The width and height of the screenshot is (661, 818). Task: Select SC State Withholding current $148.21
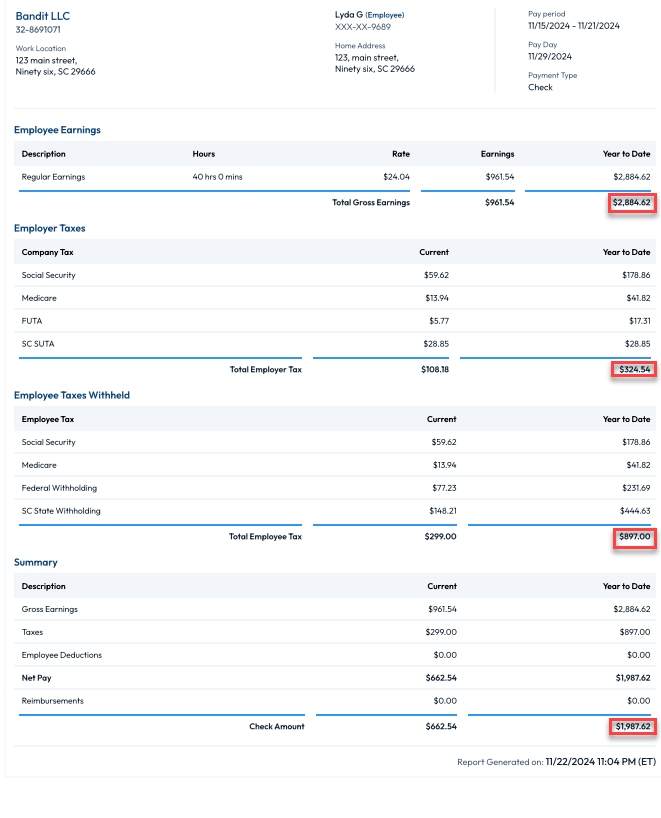point(442,511)
